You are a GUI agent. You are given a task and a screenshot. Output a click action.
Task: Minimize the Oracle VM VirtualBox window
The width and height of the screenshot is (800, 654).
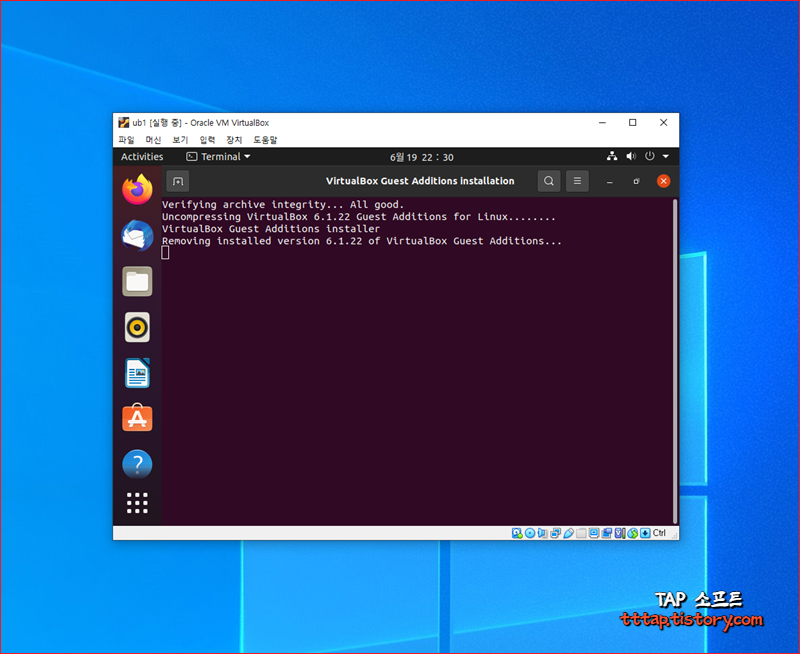coord(603,122)
